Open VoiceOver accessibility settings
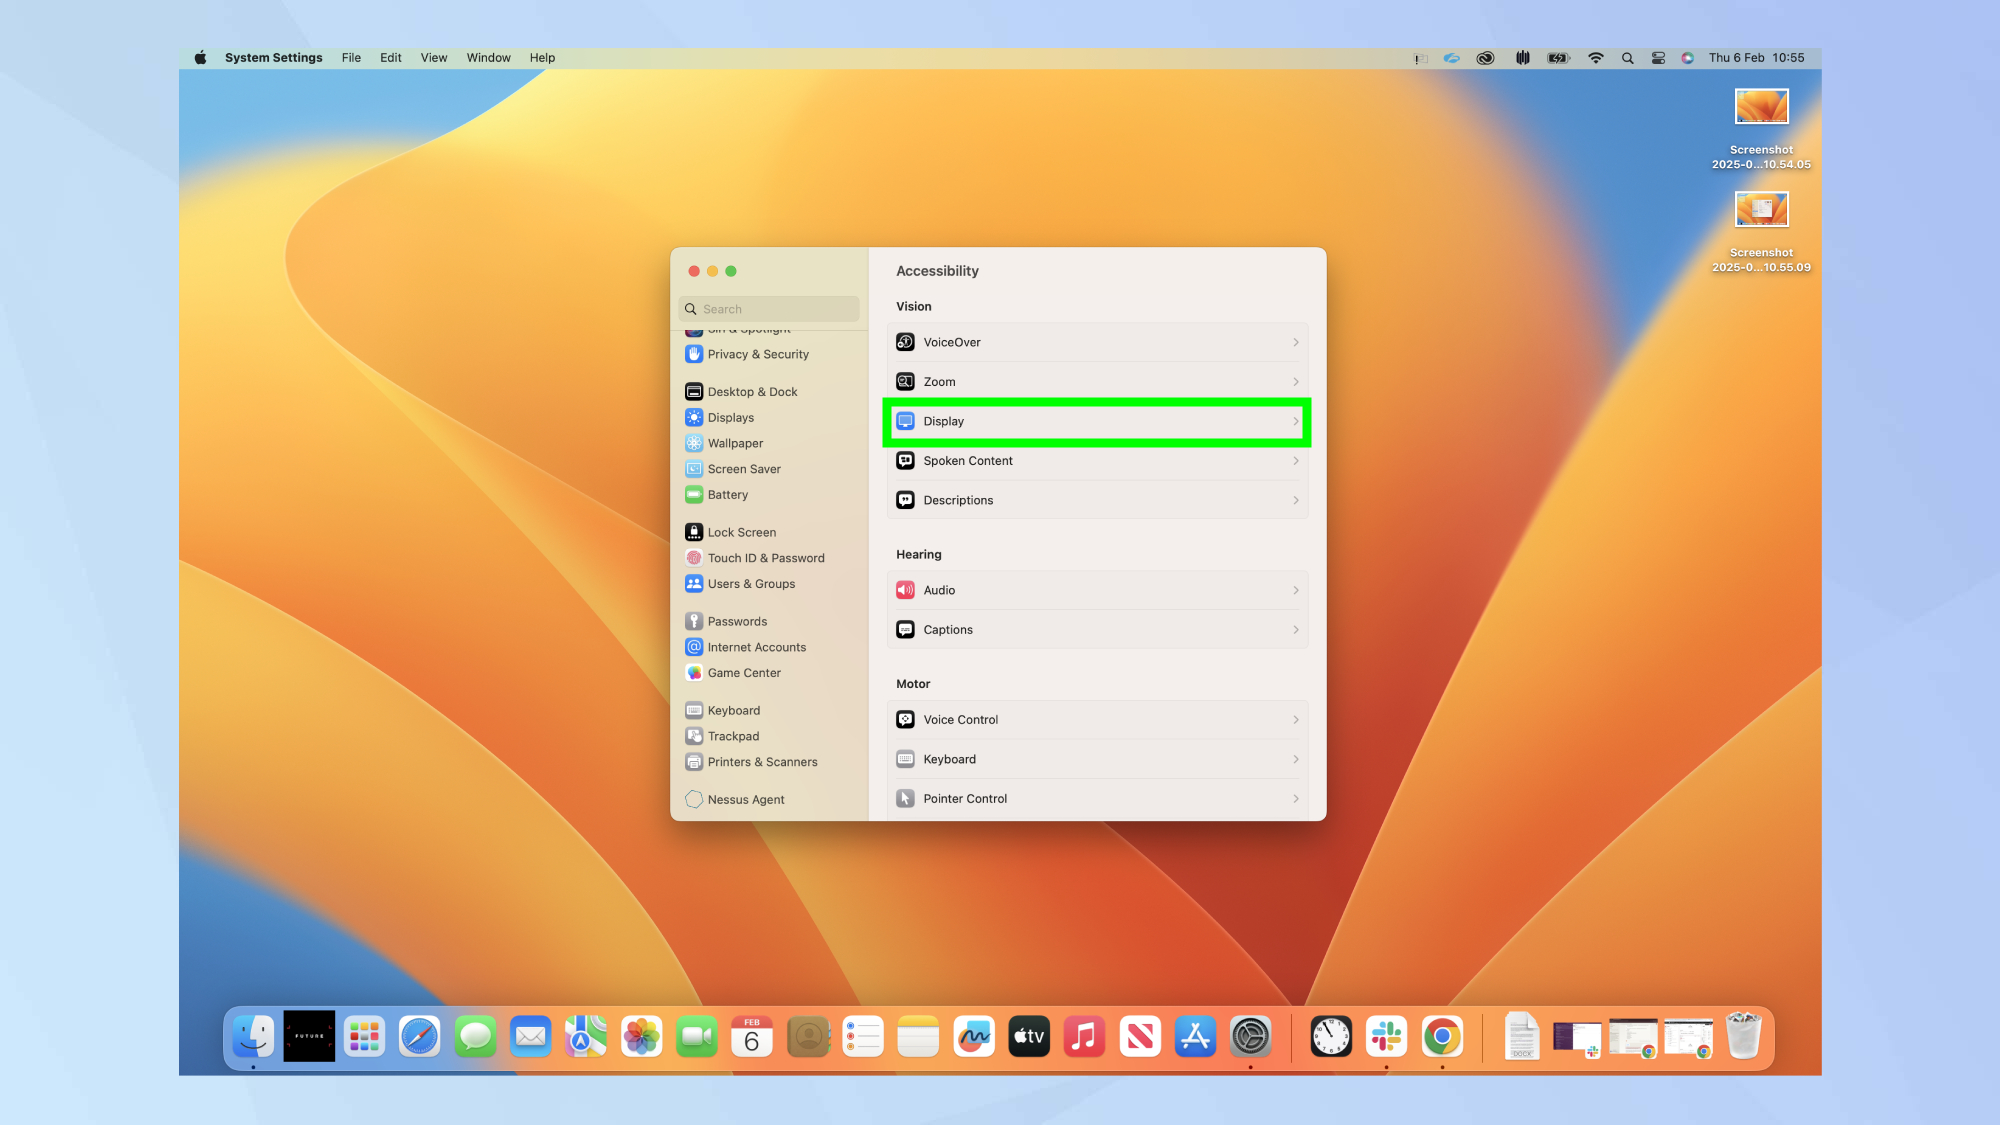The image size is (2000, 1125). click(x=1097, y=341)
